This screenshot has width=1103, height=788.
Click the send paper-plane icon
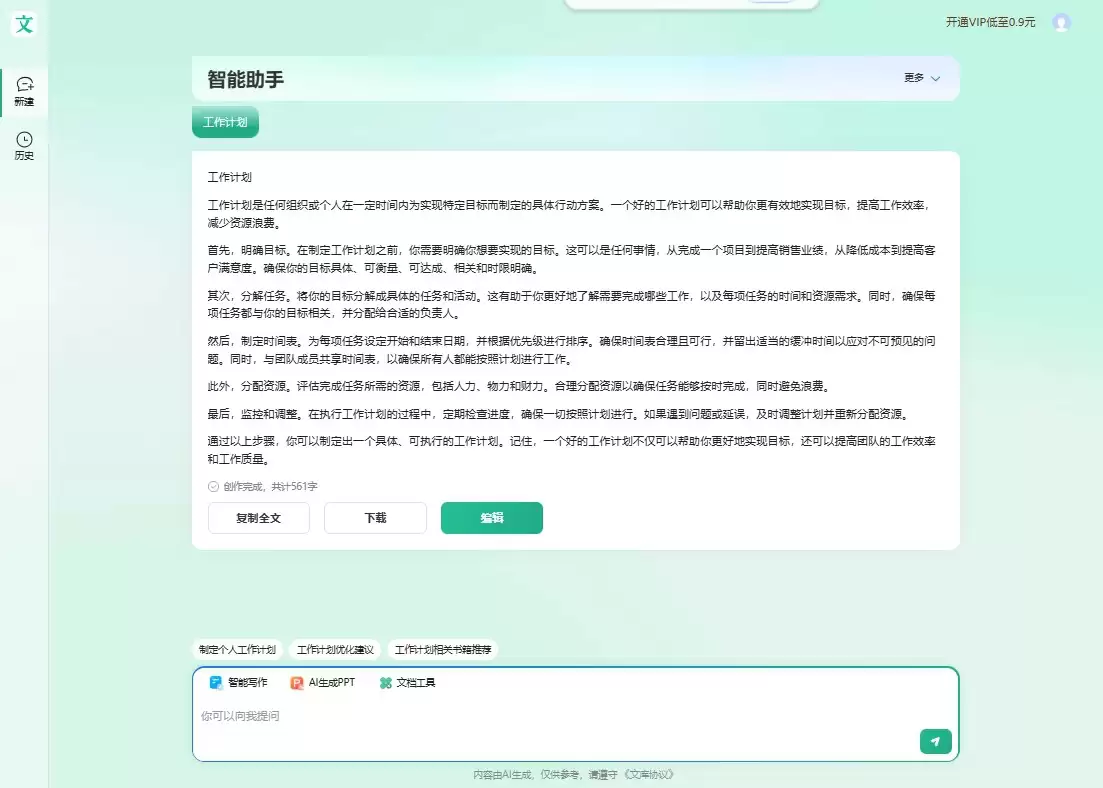pos(935,741)
